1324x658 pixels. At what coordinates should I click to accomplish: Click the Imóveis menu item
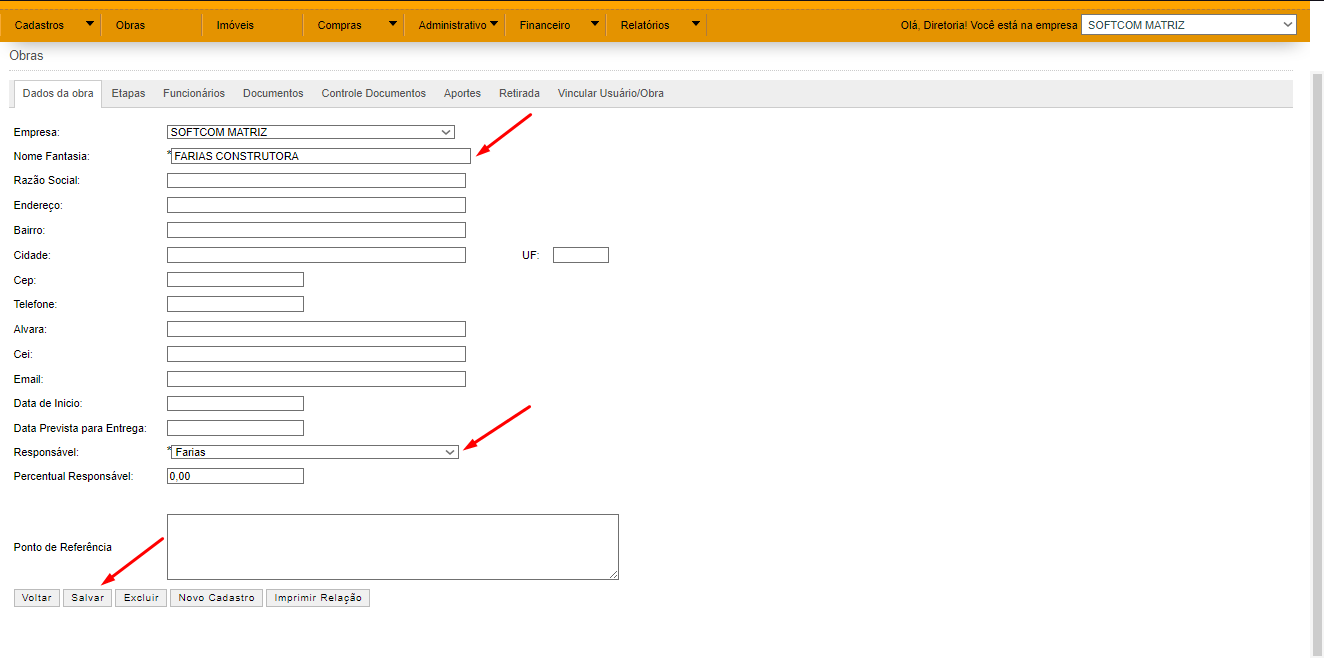click(235, 25)
